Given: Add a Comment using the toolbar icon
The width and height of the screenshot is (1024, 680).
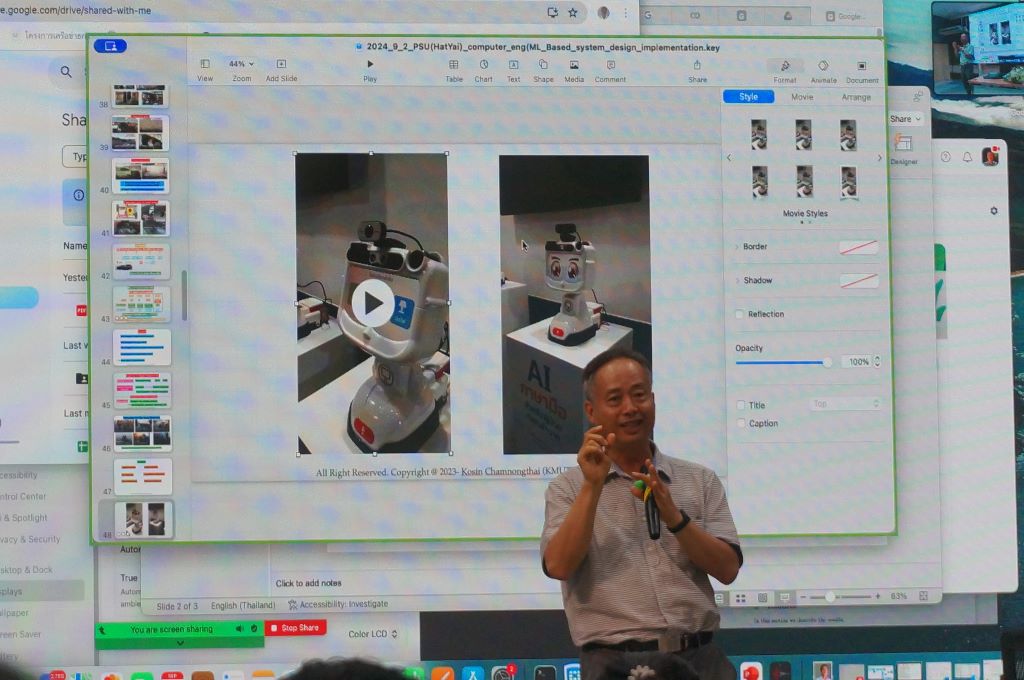Looking at the screenshot, I should pyautogui.click(x=610, y=65).
